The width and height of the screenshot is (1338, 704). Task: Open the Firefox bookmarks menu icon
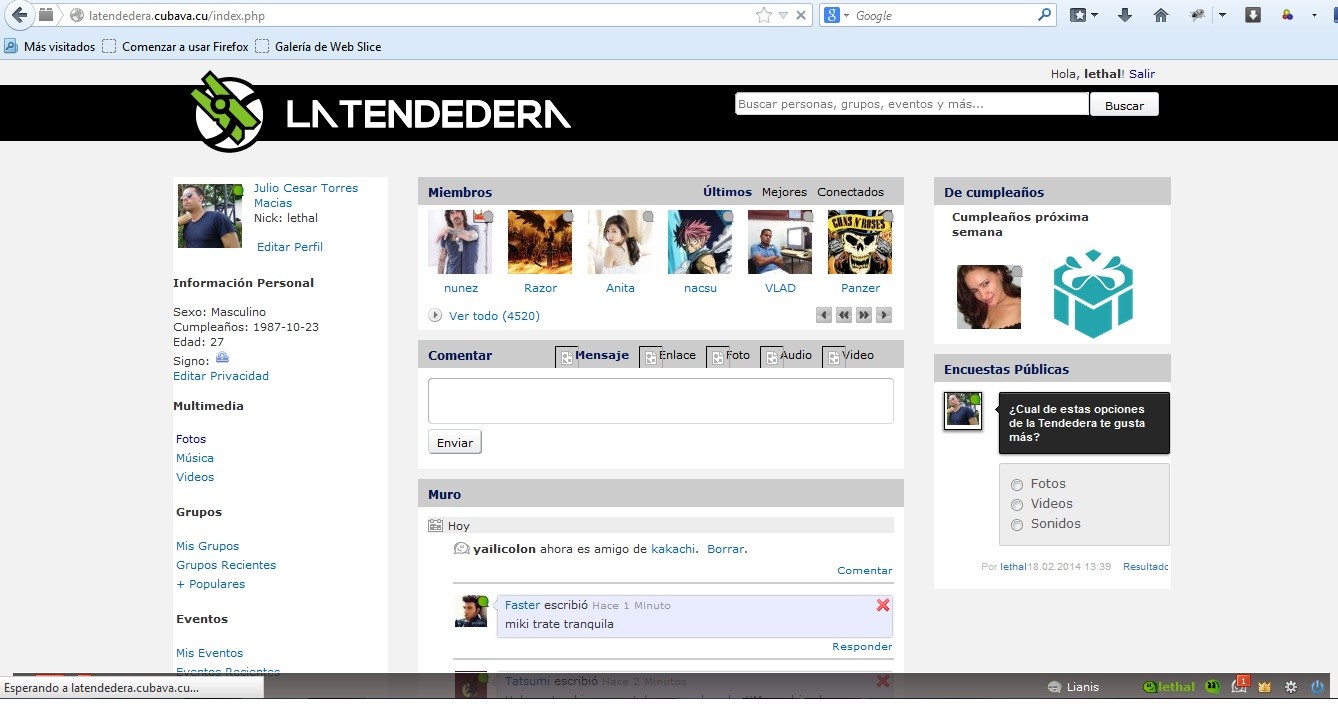pos(1084,15)
